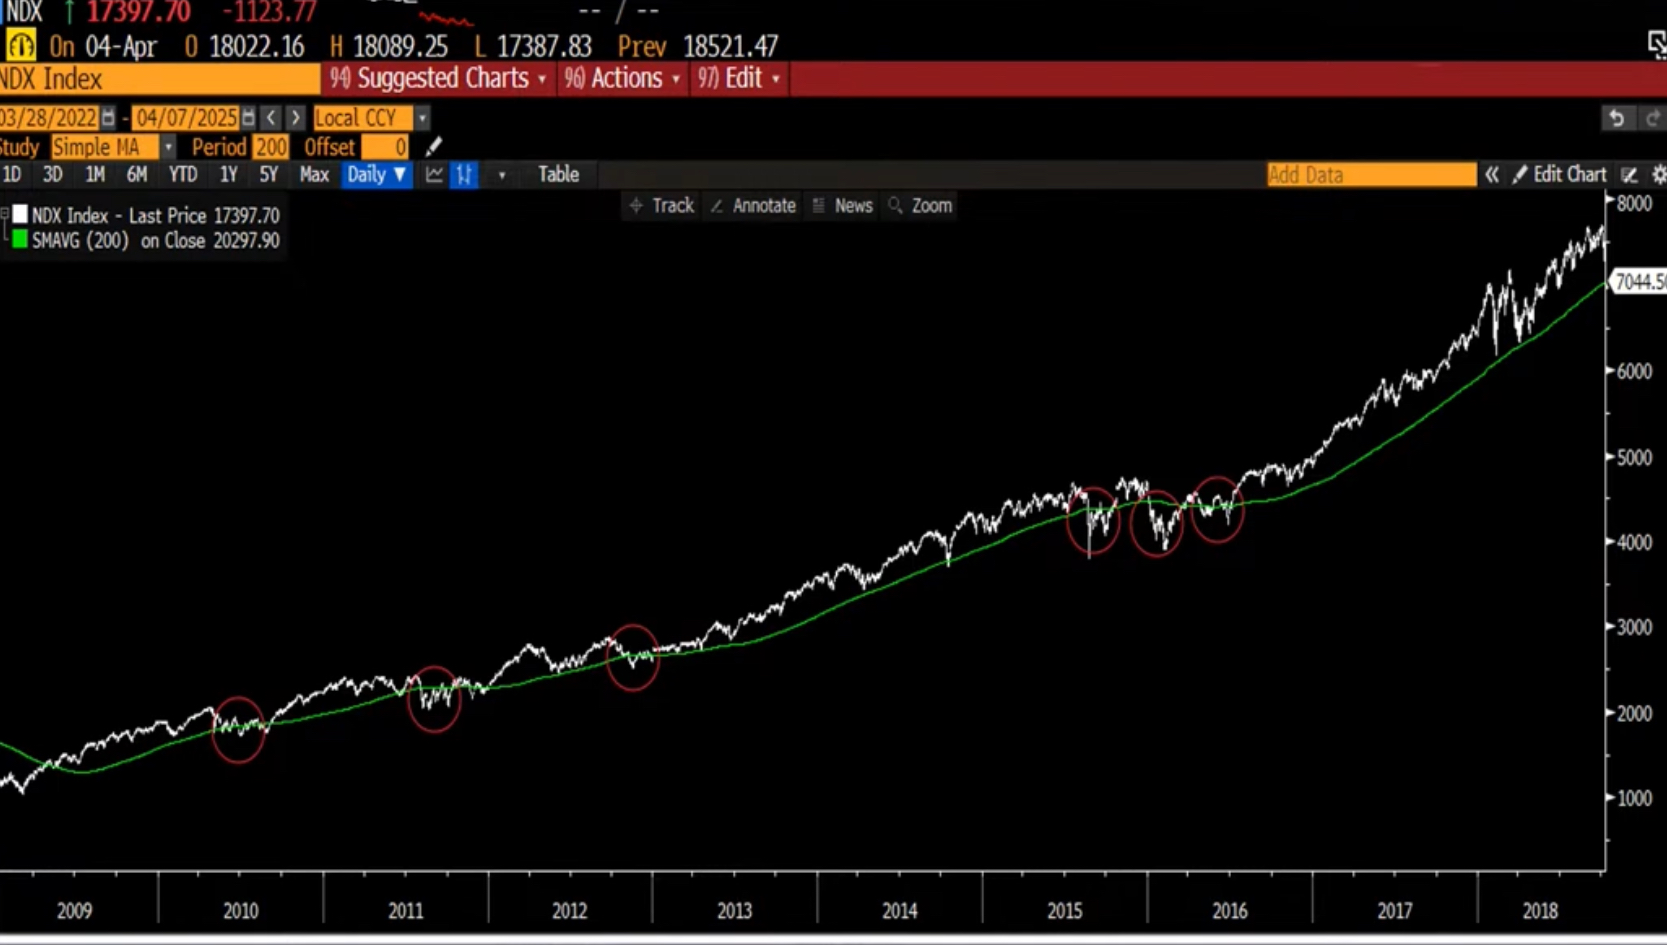
Task: Click the Add Data input field
Action: [x=1371, y=175]
